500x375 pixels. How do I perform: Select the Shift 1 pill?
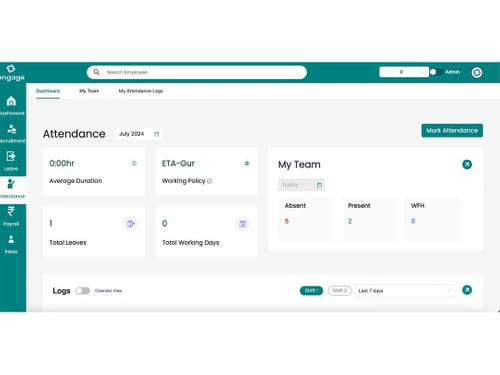[x=311, y=291]
